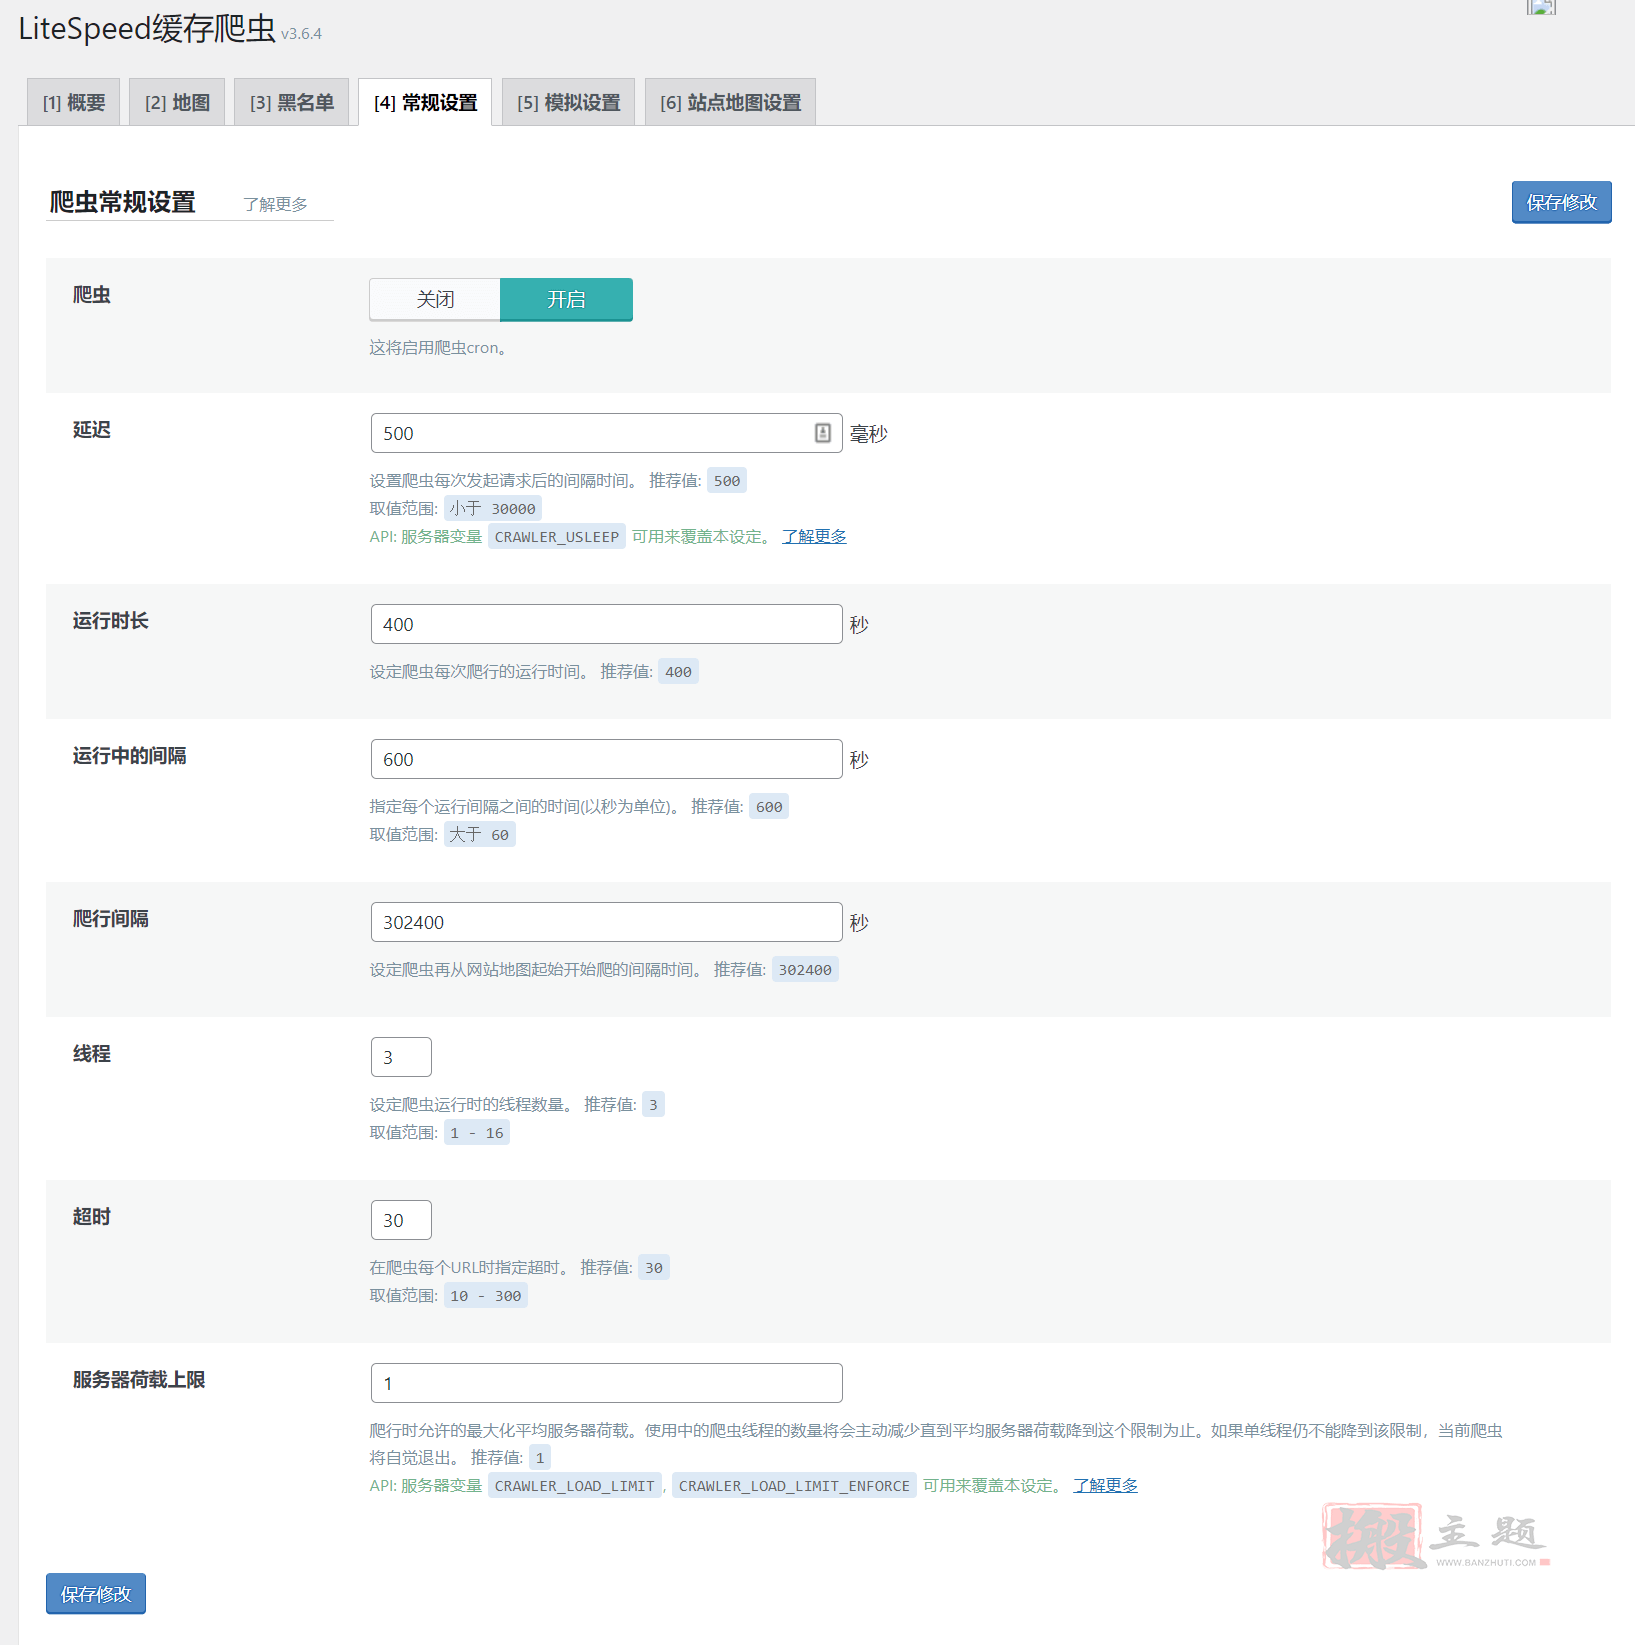Click the CRAWLER_USLEEP variable badge
This screenshot has width=1635, height=1645.
point(557,536)
